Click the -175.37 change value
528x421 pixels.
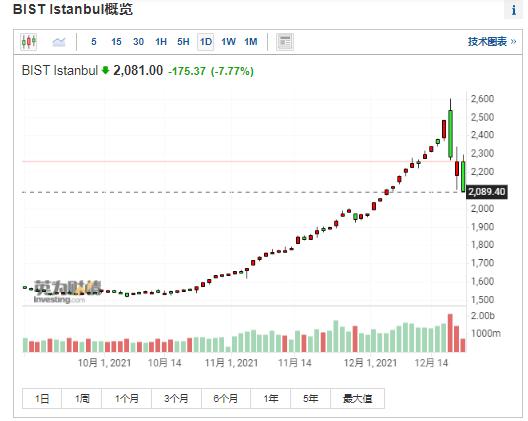187,71
